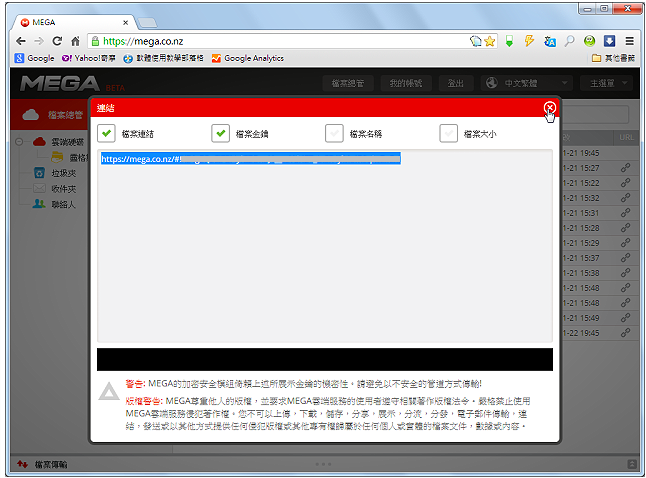This screenshot has width=646, height=478.
Task: Uncheck the file link checkbox
Action: tap(106, 134)
